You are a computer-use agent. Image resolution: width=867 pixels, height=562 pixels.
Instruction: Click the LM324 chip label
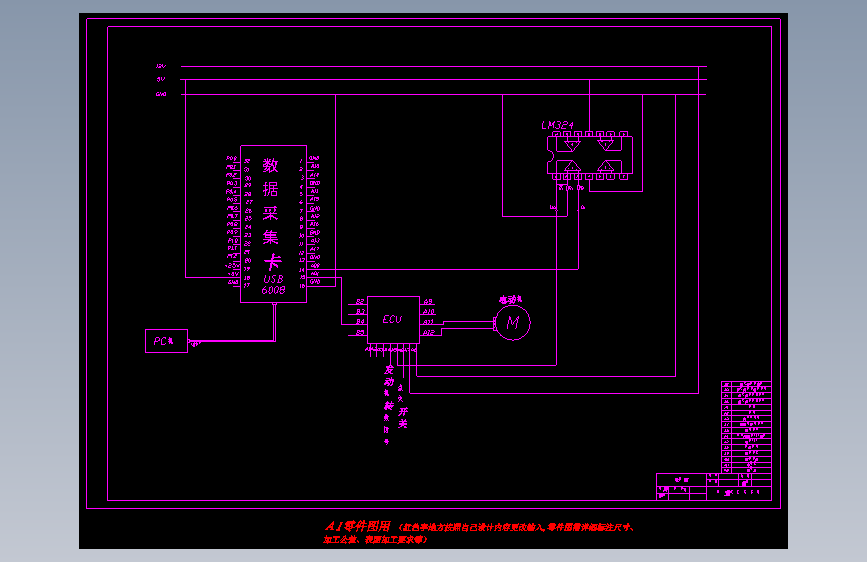557,126
